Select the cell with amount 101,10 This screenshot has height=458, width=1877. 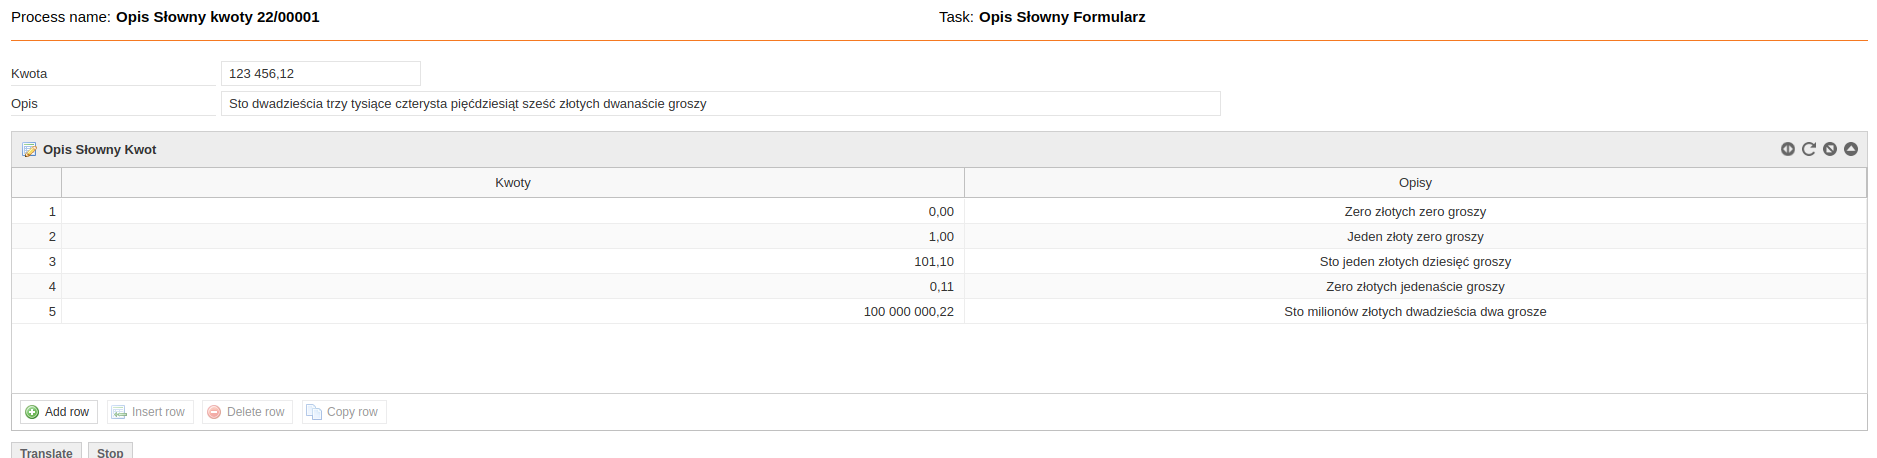click(513, 262)
